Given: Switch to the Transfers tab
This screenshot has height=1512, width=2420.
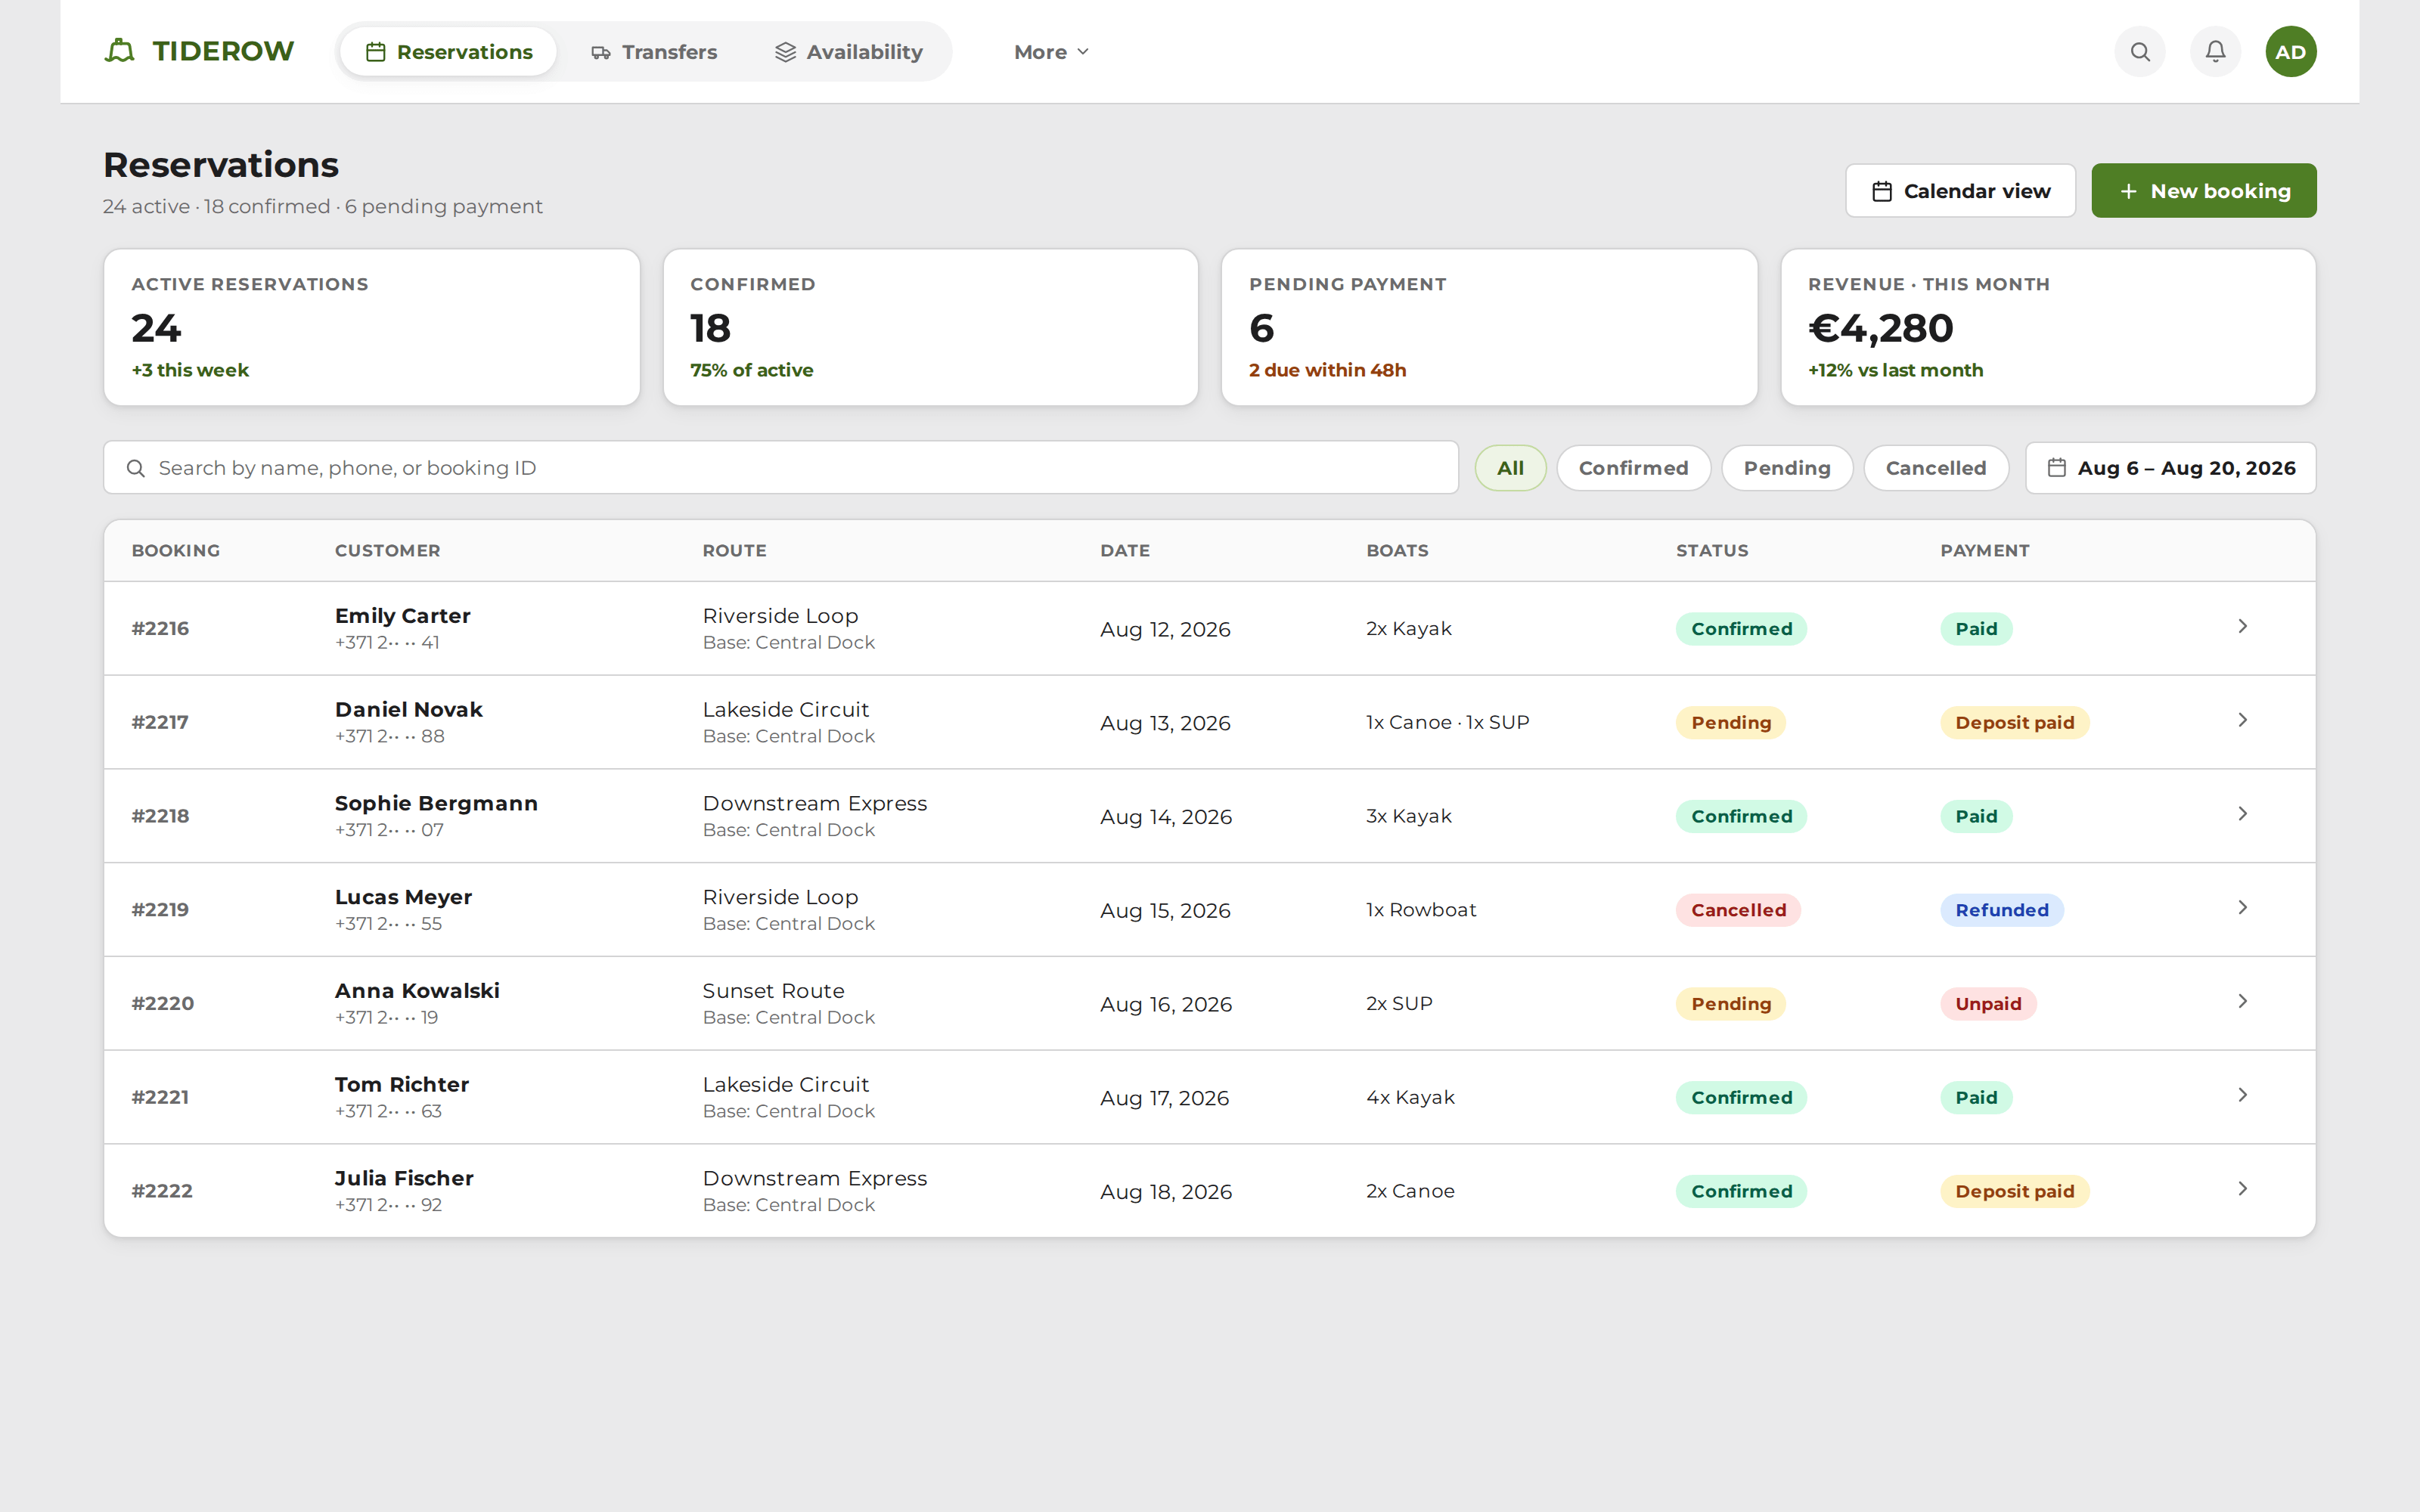Looking at the screenshot, I should tap(654, 51).
